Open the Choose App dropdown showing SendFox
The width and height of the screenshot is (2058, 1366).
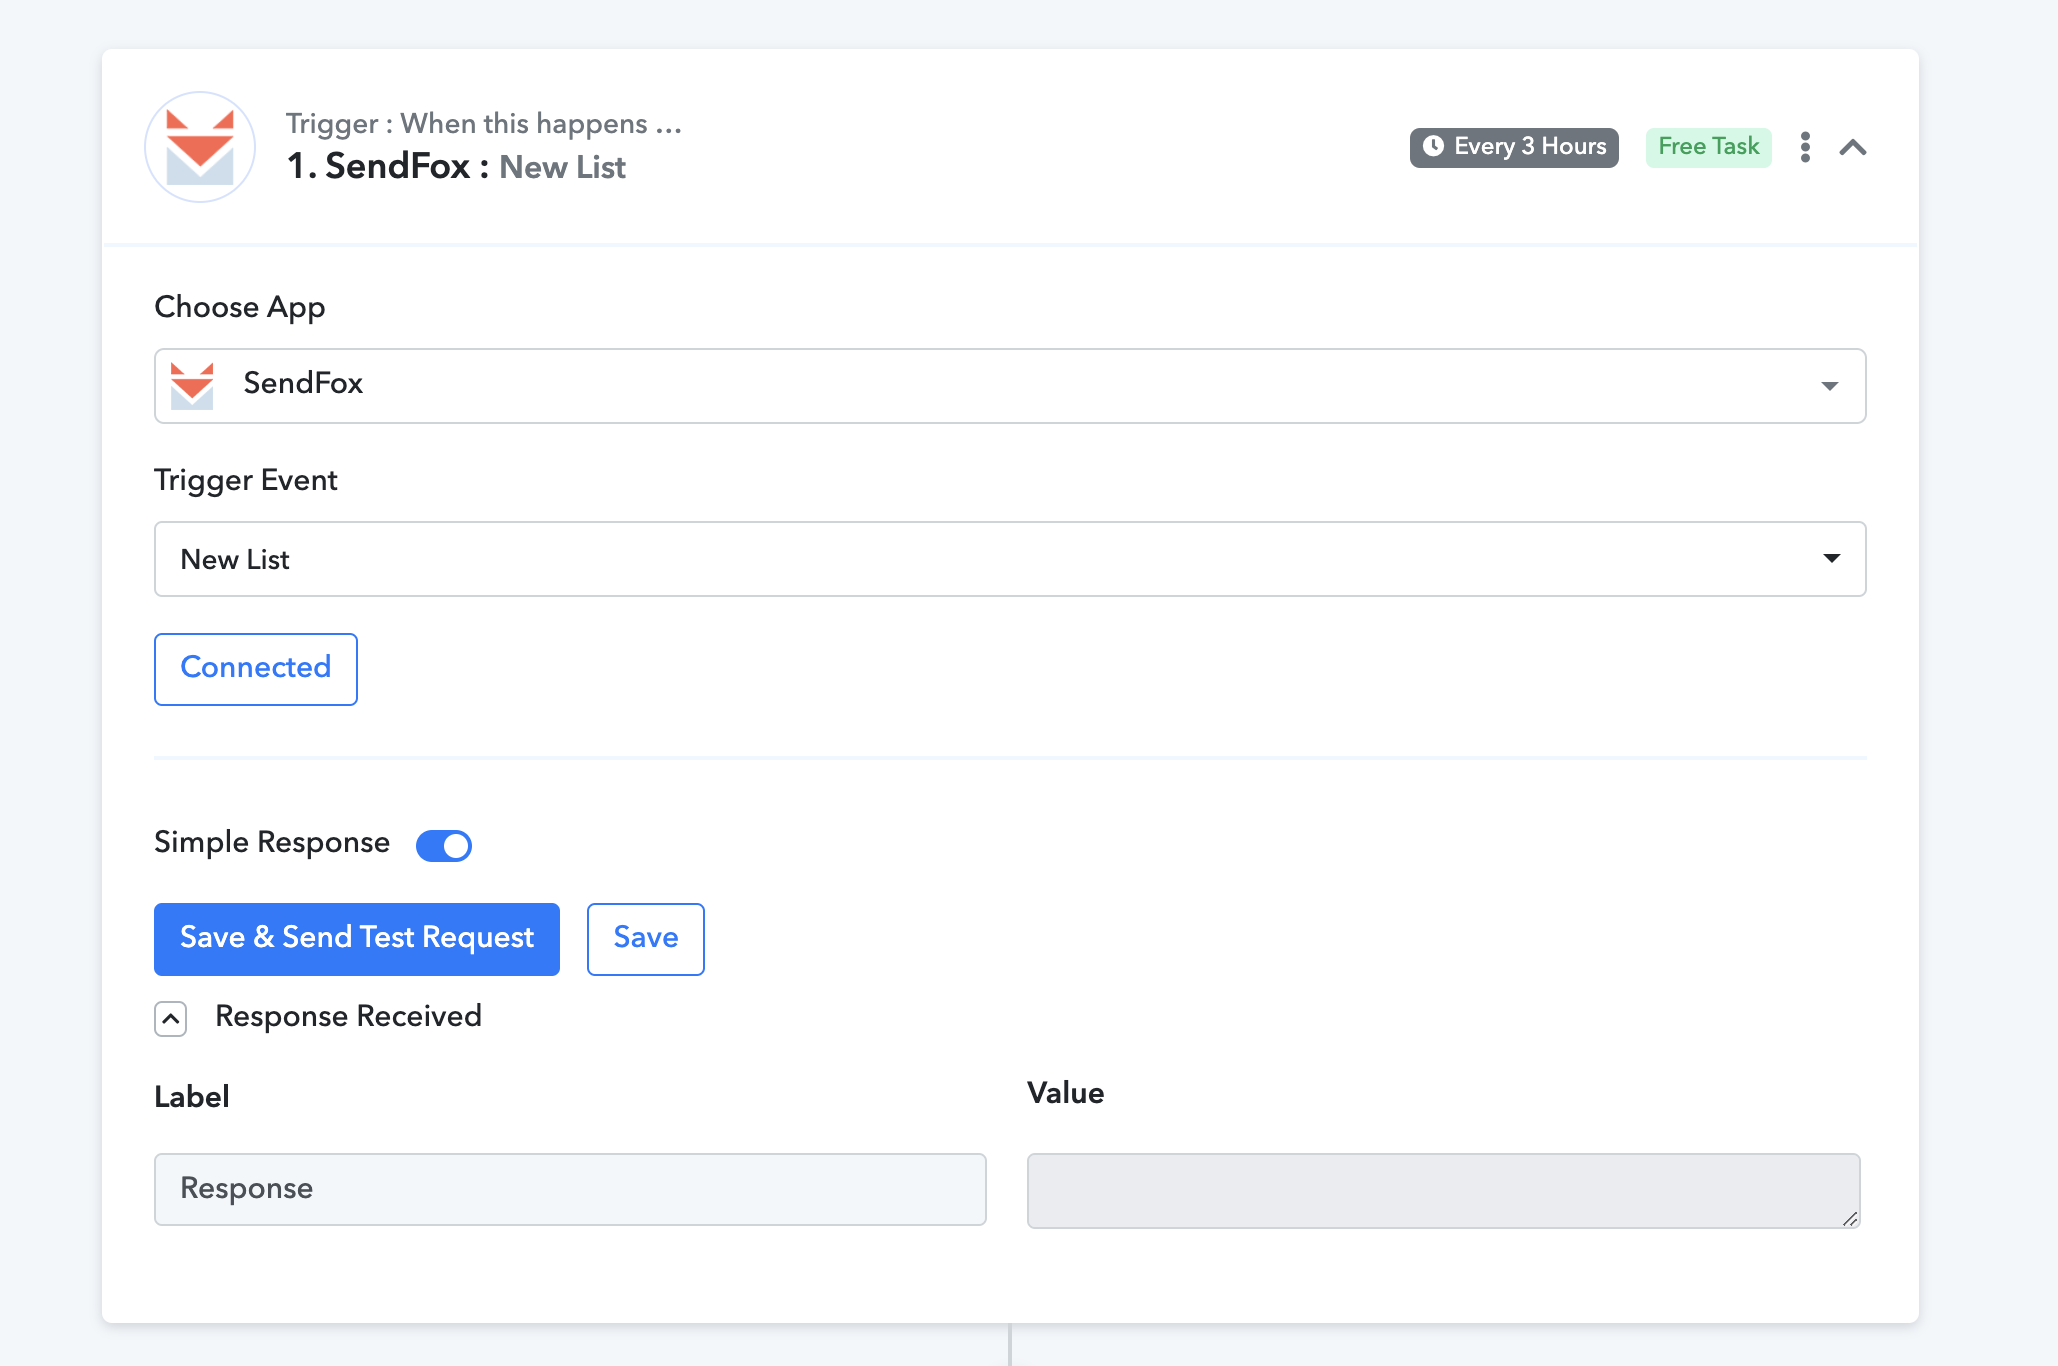[x=1010, y=386]
